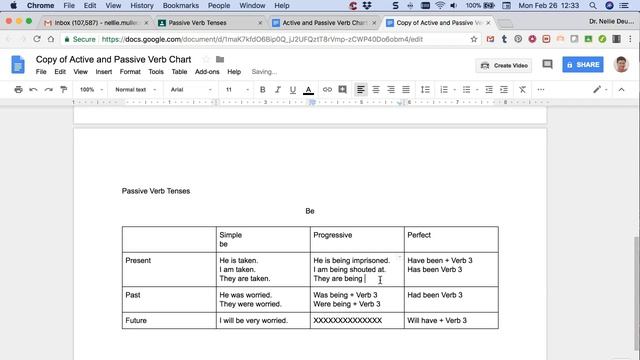The height and width of the screenshot is (360, 640).
Task: Click the Create Video button
Action: pos(504,65)
